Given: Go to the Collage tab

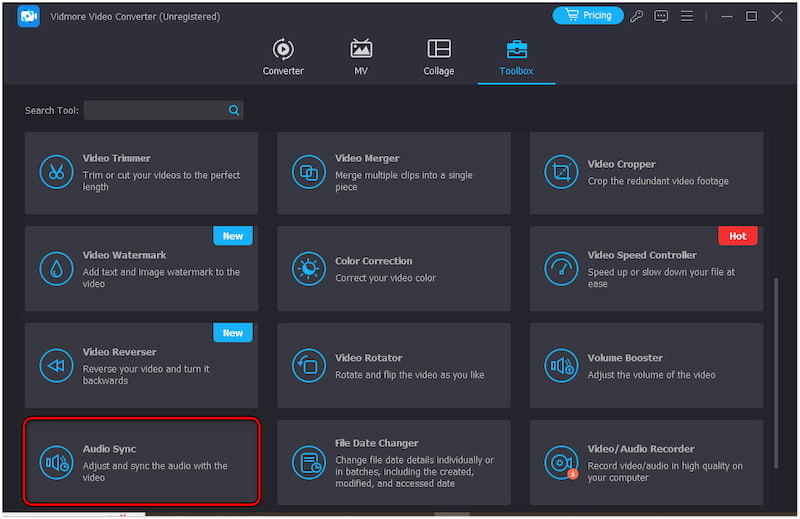Looking at the screenshot, I should coord(438,57).
